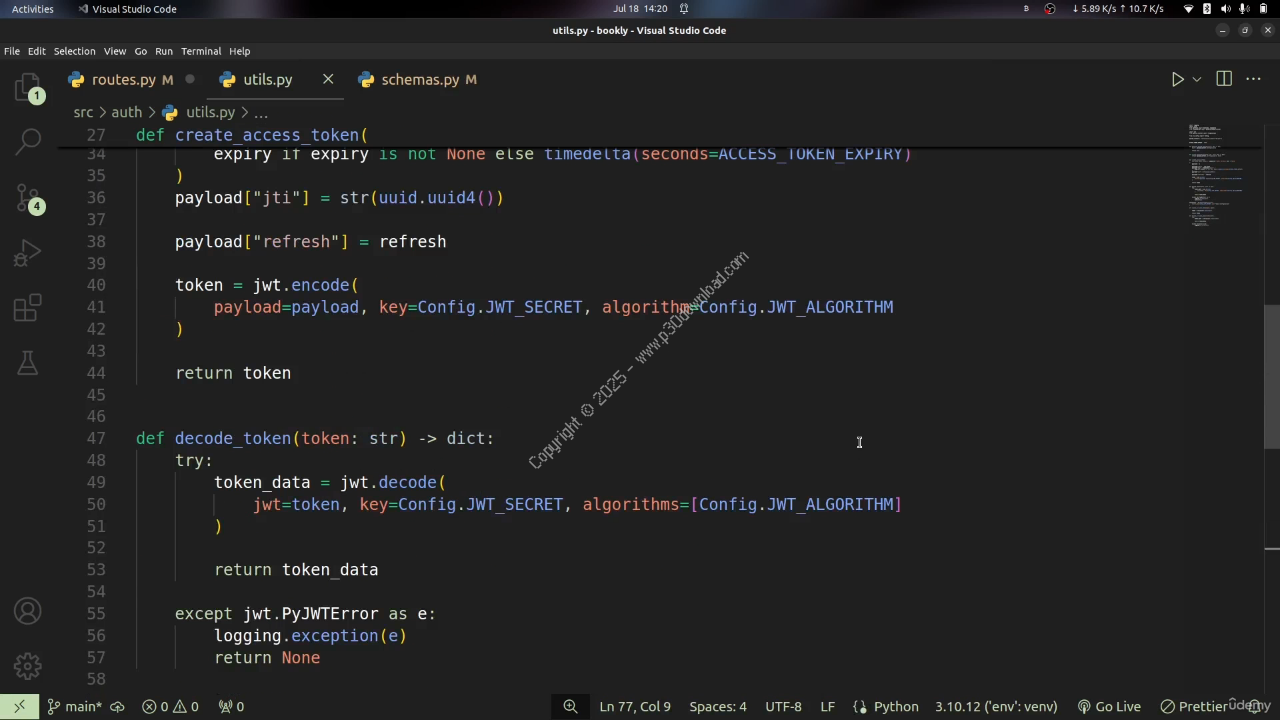Toggle Prettier formatter status item
Screen dimensions: 1280x720
point(1206,706)
